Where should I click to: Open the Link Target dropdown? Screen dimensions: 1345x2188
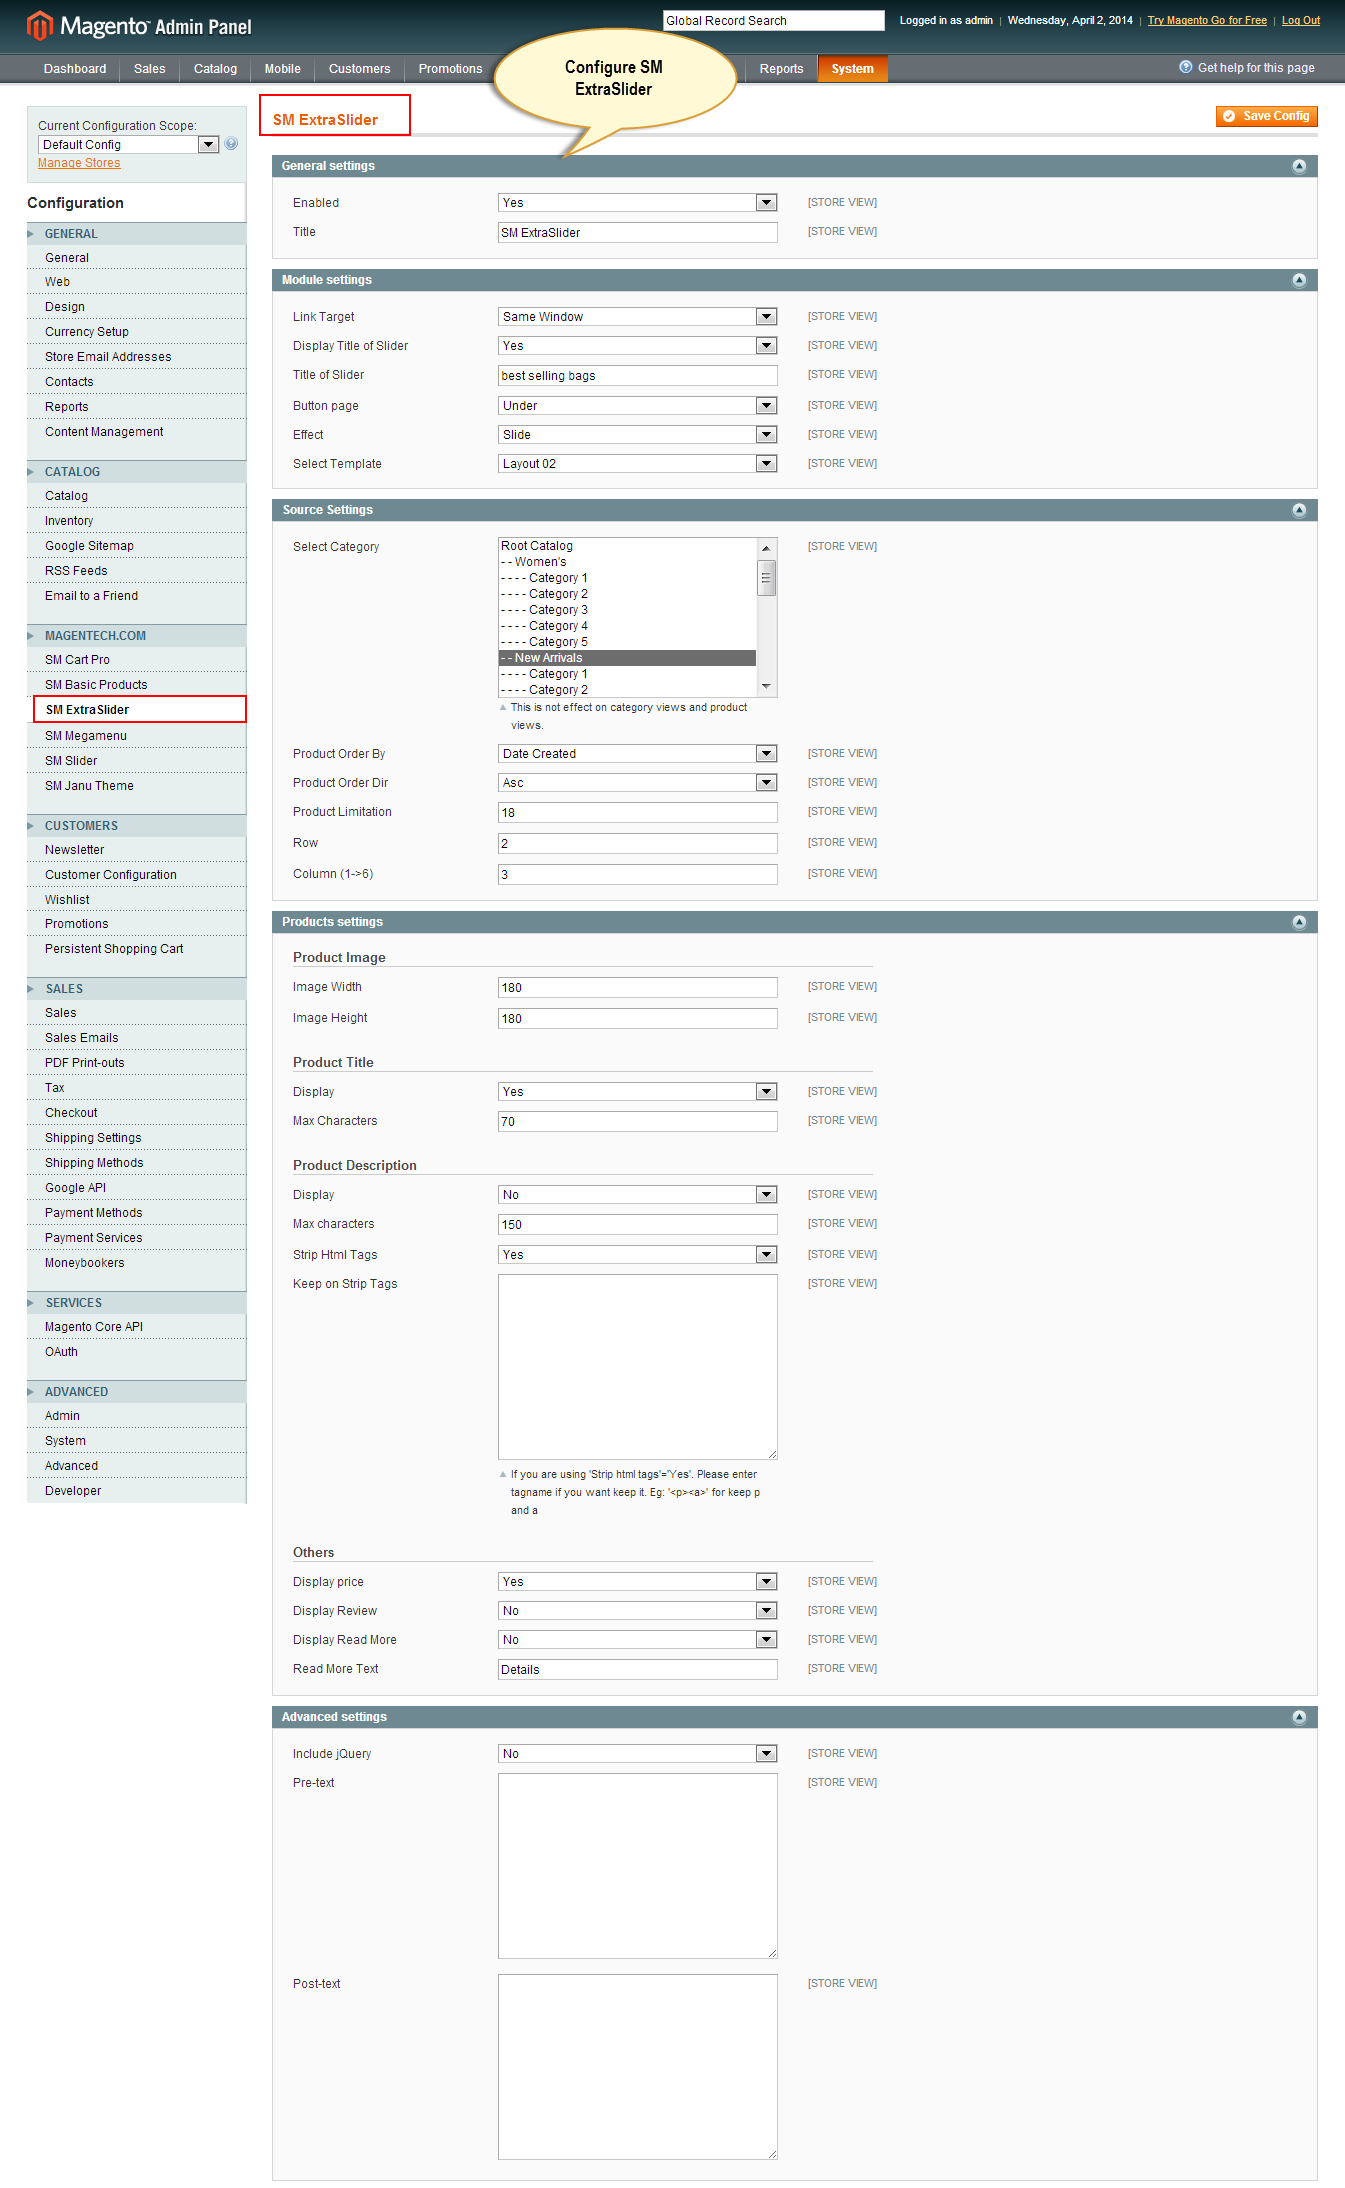(638, 317)
